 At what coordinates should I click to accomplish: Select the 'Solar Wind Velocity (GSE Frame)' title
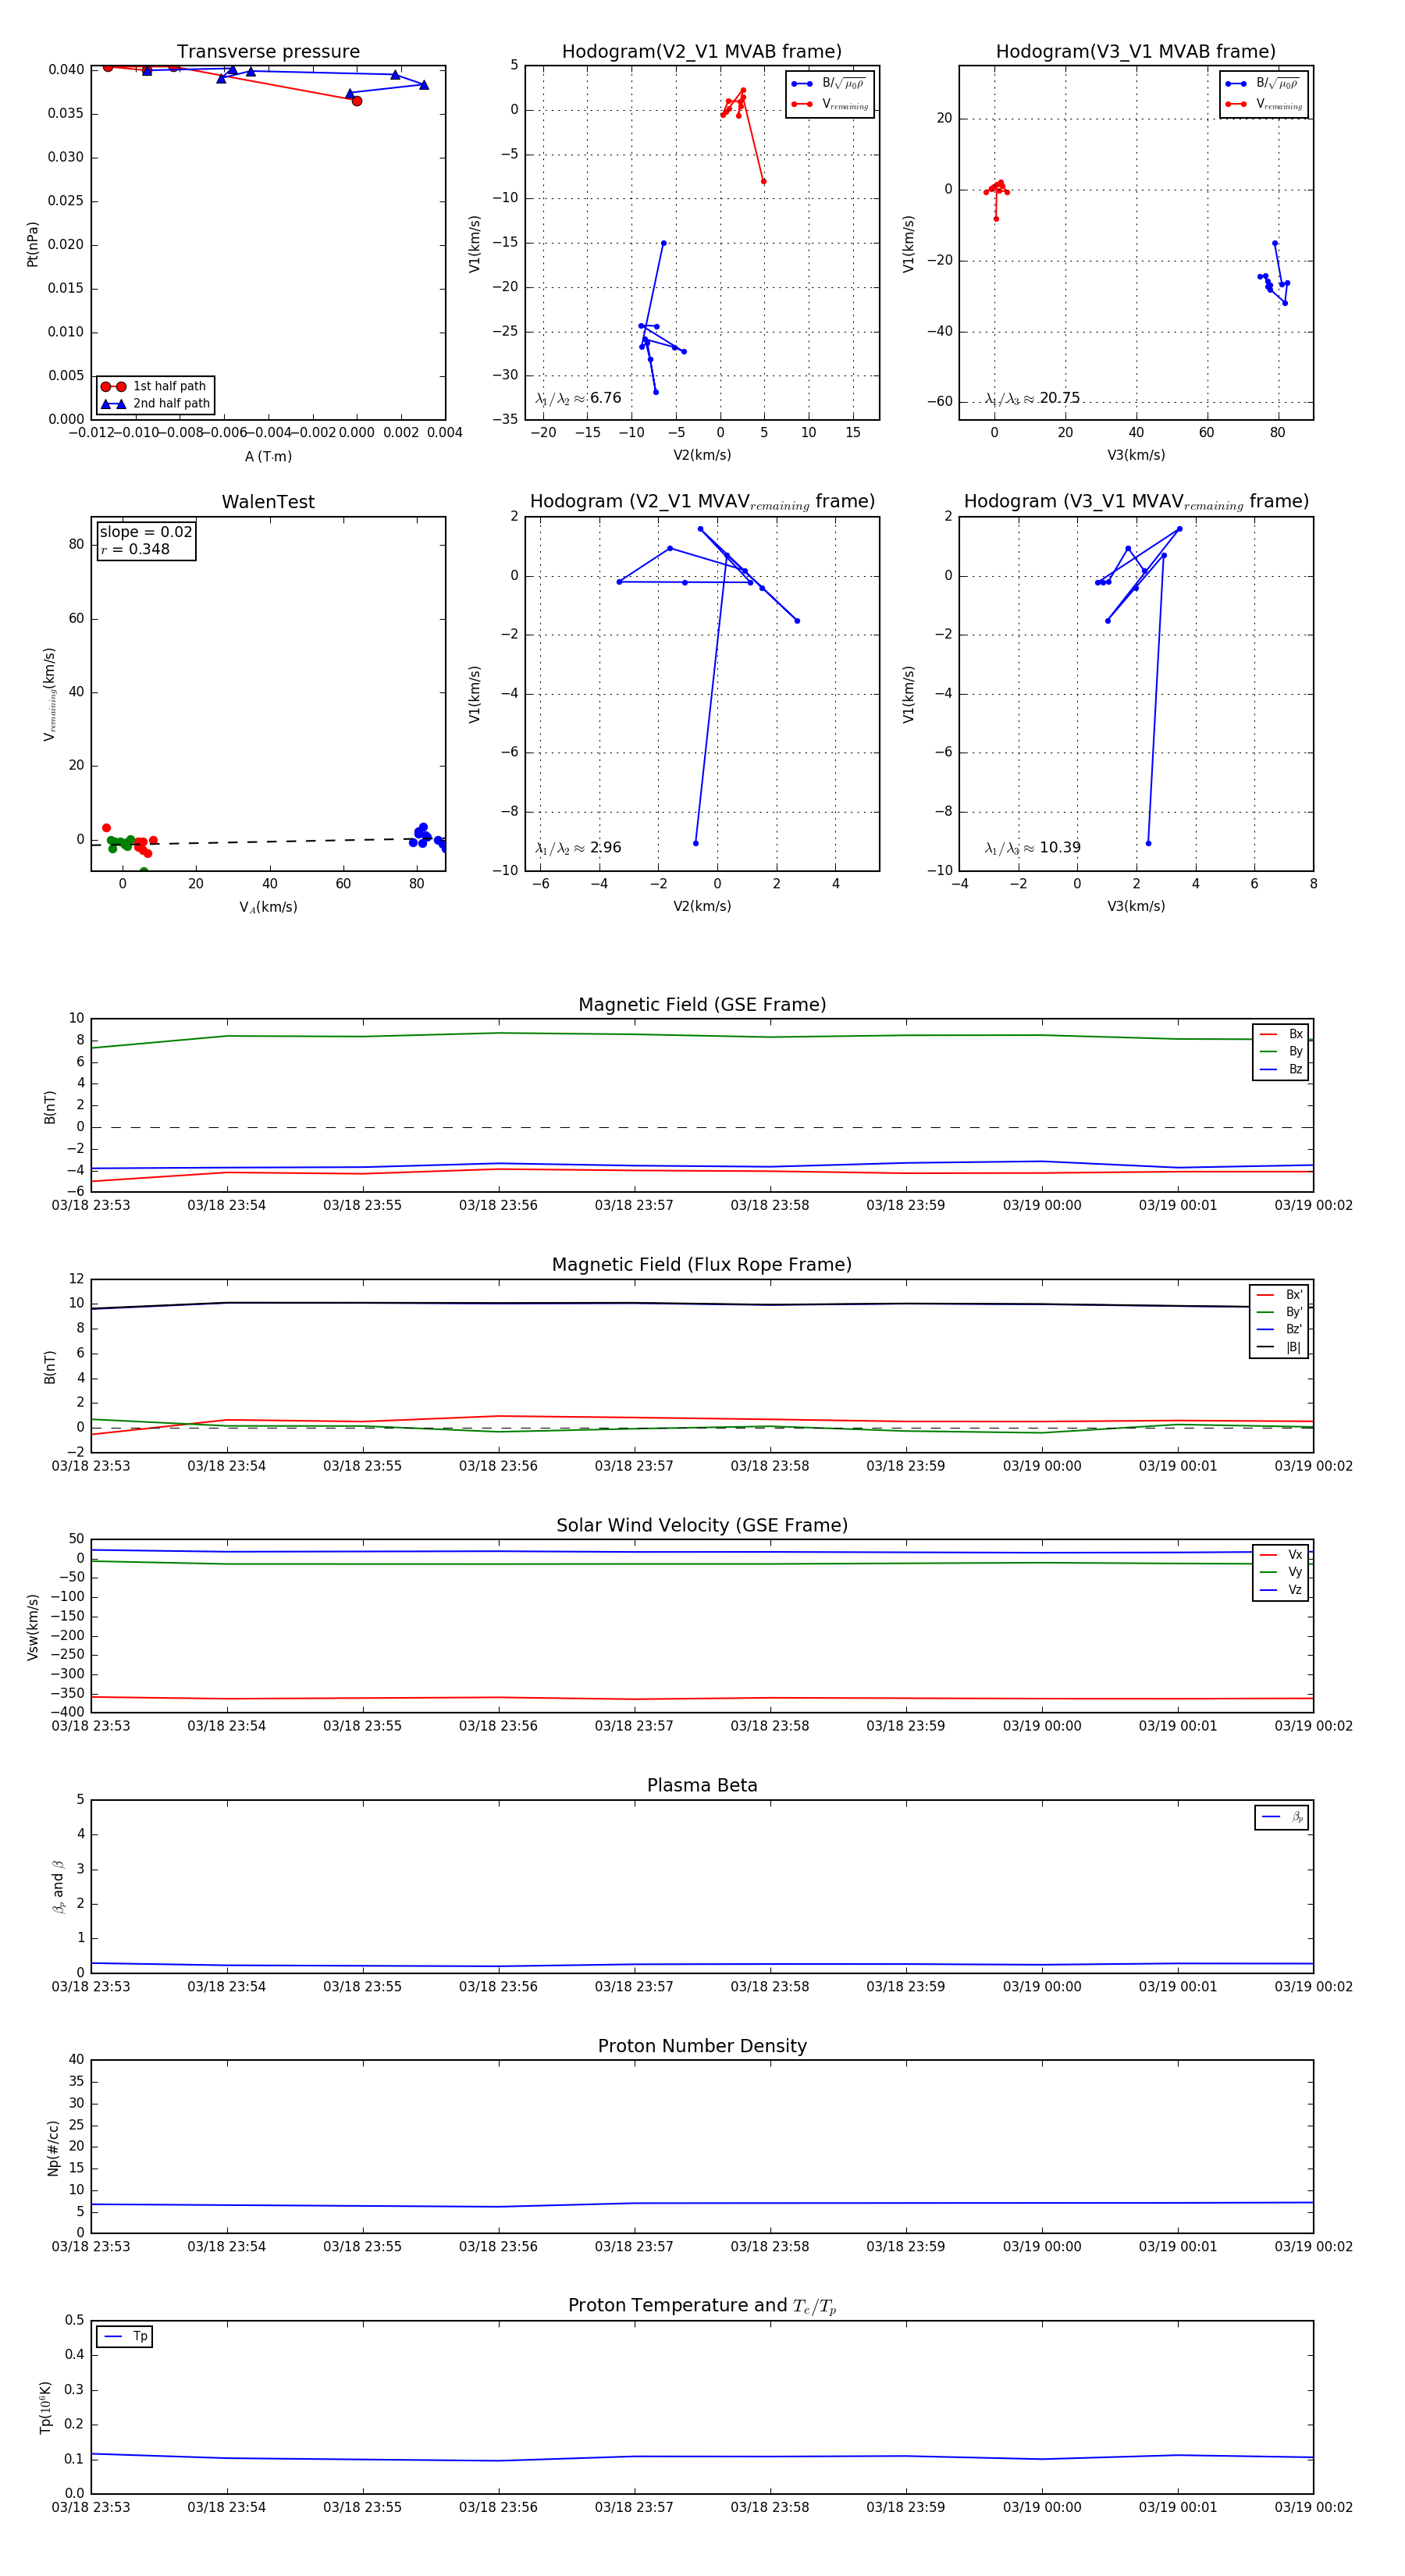(702, 1525)
